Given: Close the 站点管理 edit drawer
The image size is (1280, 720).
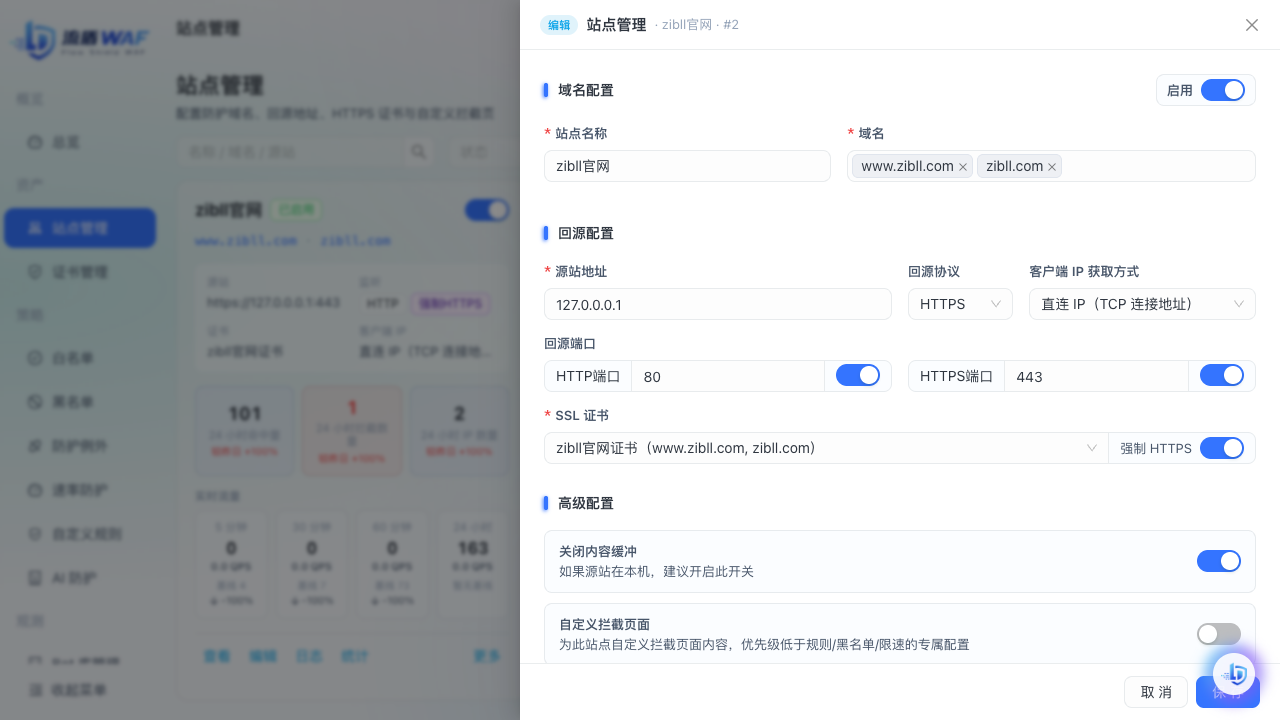Looking at the screenshot, I should 1252,25.
